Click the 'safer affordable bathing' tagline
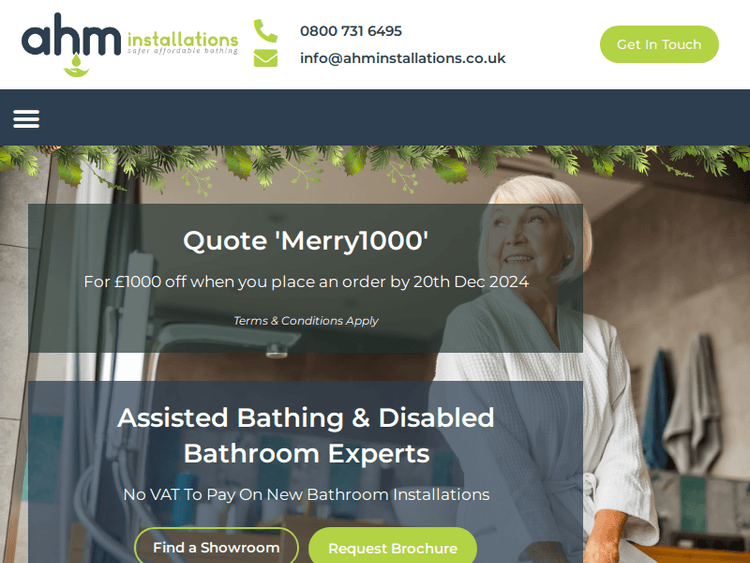 click(183, 51)
